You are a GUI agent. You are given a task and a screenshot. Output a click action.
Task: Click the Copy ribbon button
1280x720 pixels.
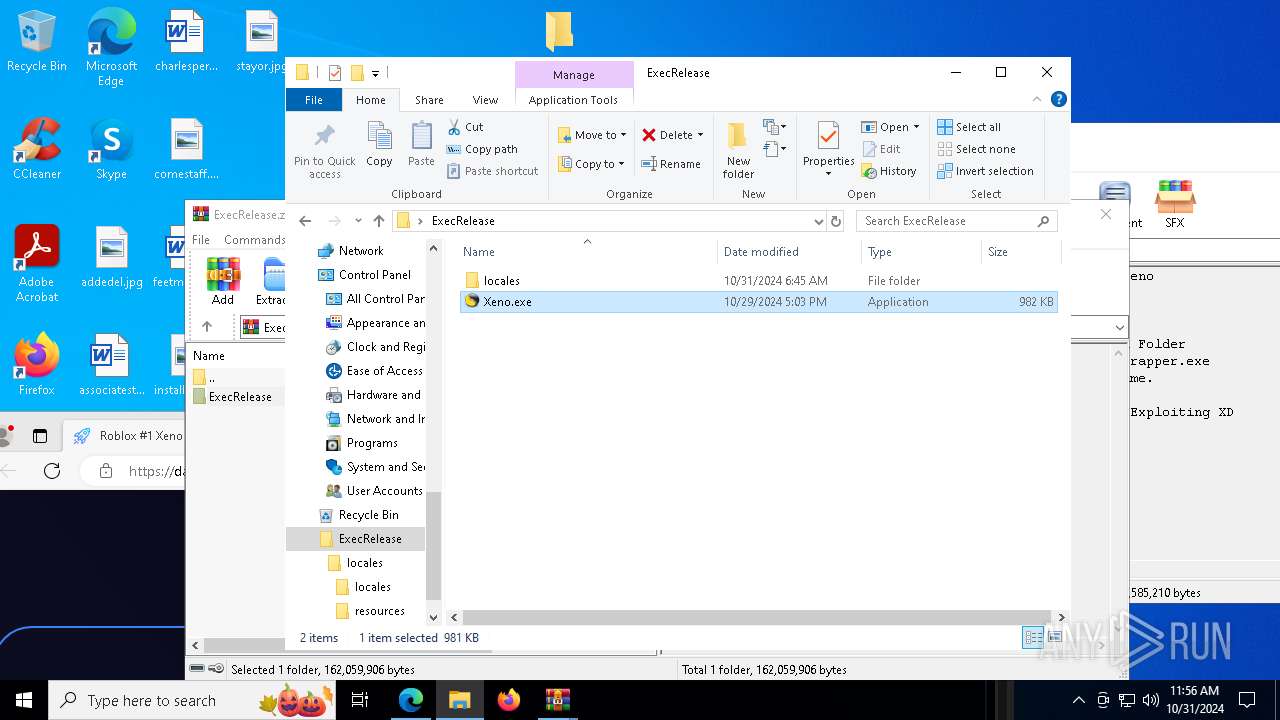pos(379,145)
